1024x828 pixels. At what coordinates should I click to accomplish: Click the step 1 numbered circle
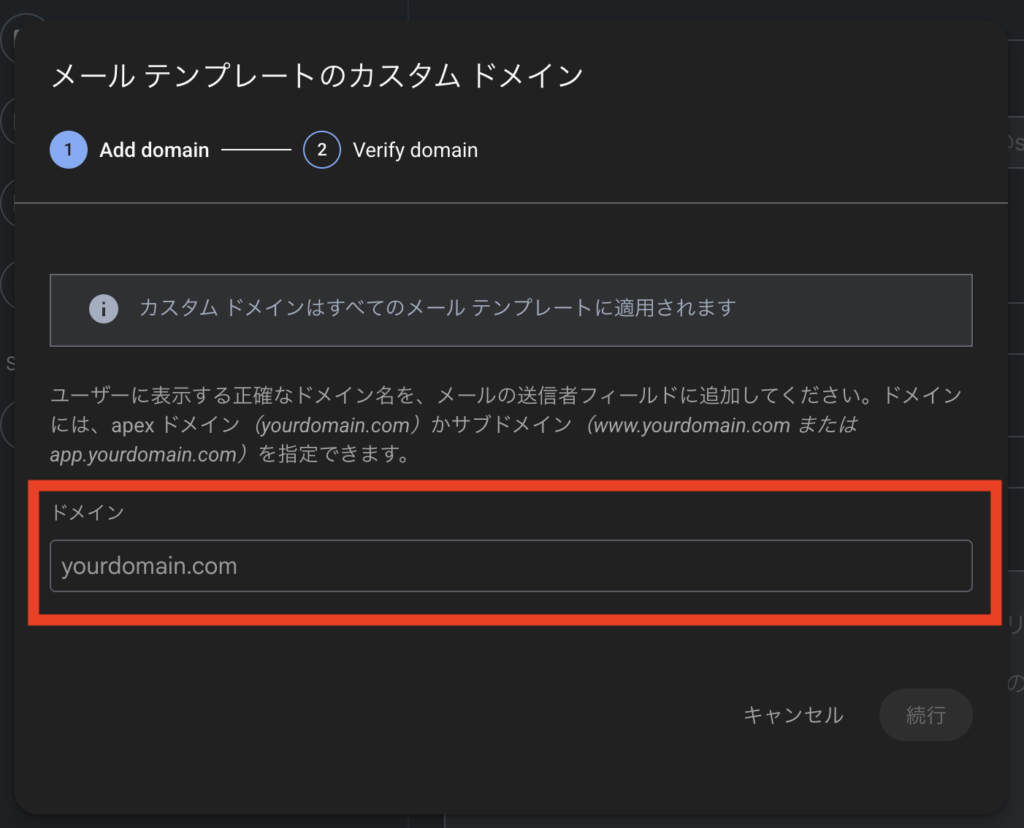tap(68, 150)
